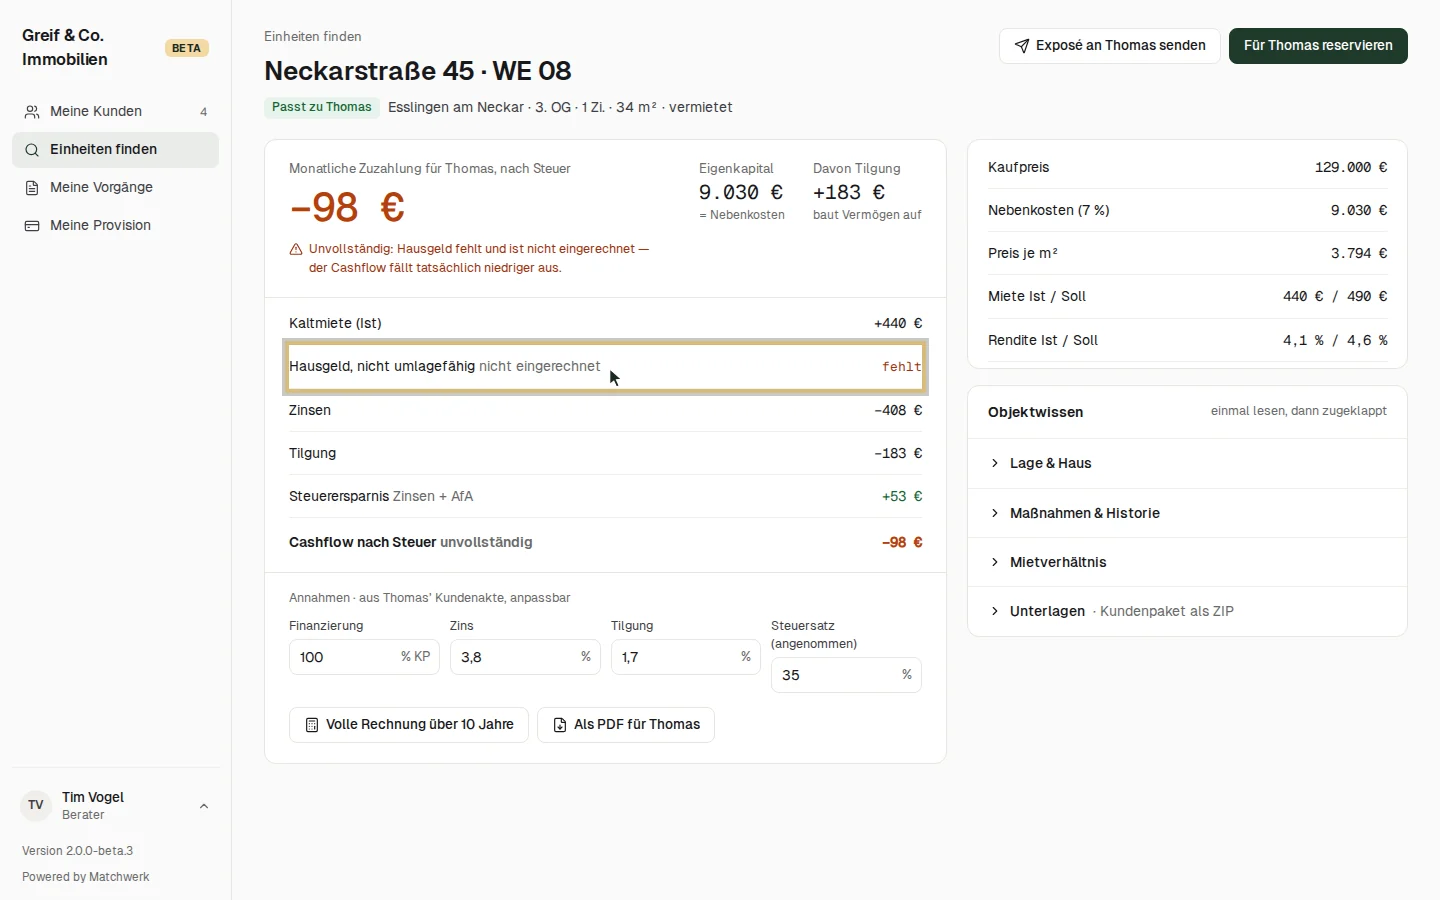Click the large -98 € monthly amount

(347, 207)
